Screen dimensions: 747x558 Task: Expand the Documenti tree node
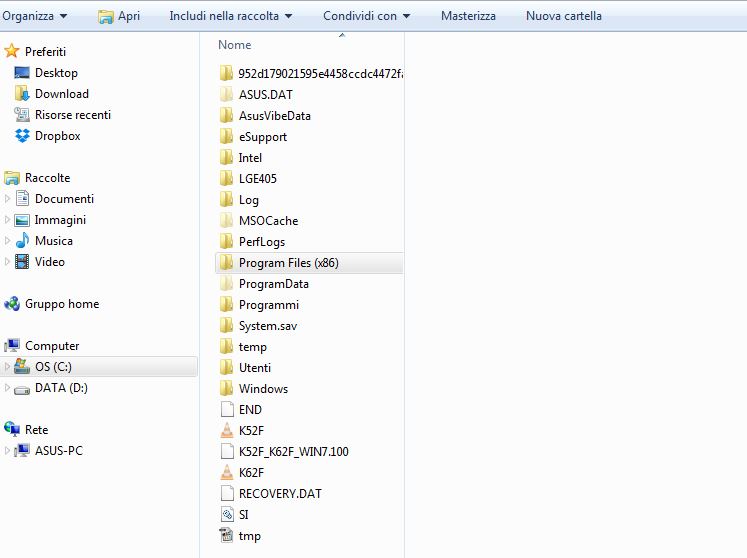(x=7, y=198)
